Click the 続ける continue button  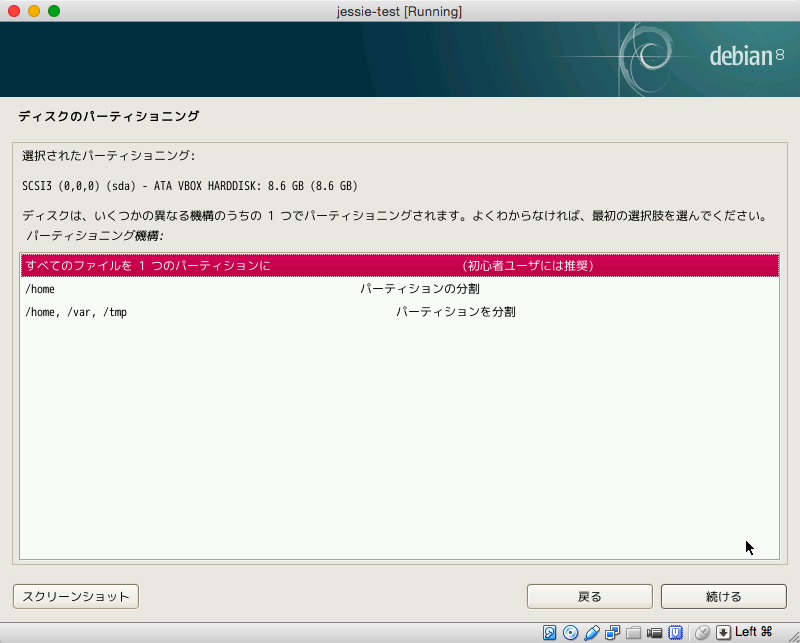(x=723, y=597)
